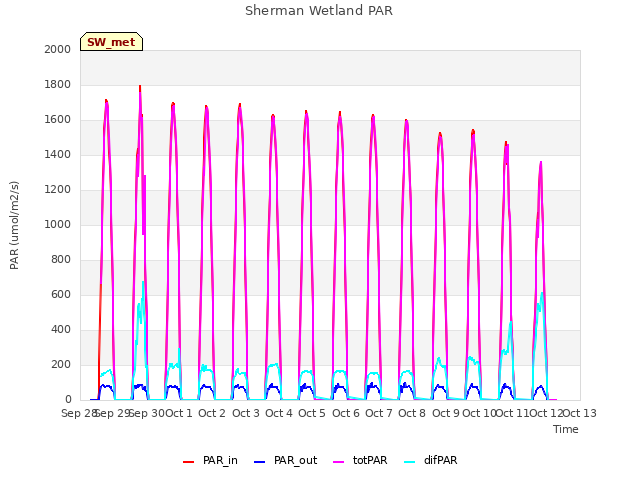The height and width of the screenshot is (480, 640).
Task: Click the chart title Sherman Wetland PAR
Action: pyautogui.click(x=319, y=10)
